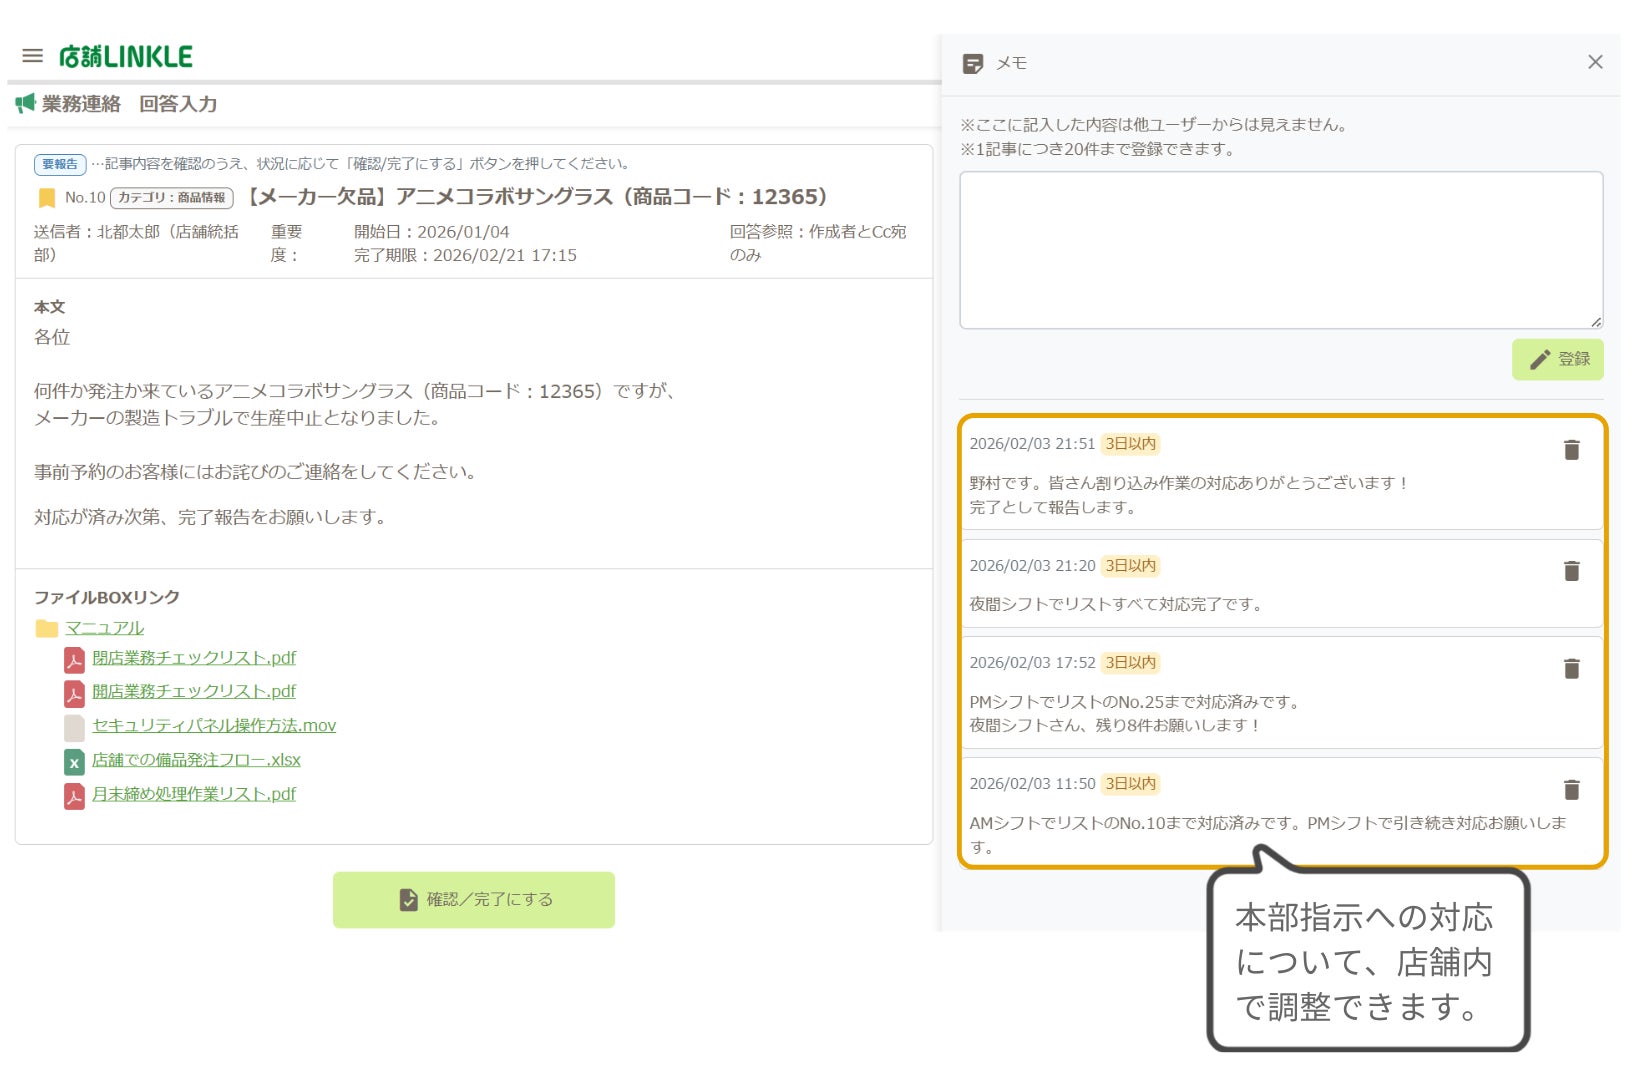Click the memo text 夜間シフトでリストすべて対応完了です。
The image size is (1628, 1071).
[1116, 604]
